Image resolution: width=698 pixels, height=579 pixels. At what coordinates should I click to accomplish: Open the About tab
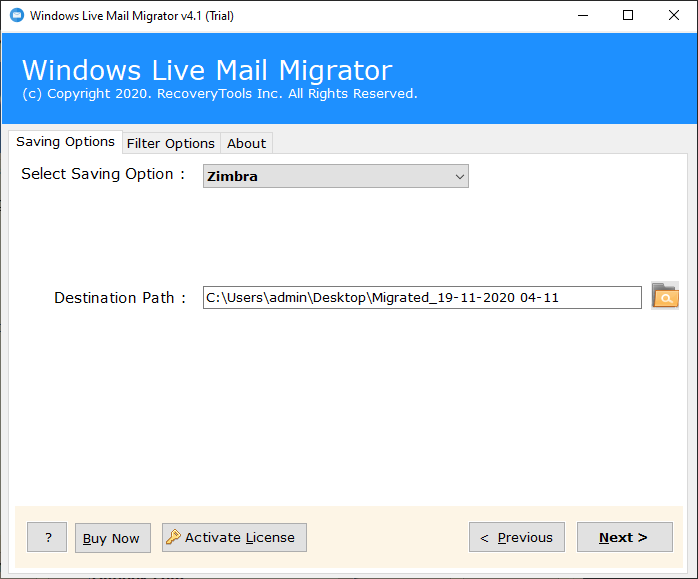(246, 143)
